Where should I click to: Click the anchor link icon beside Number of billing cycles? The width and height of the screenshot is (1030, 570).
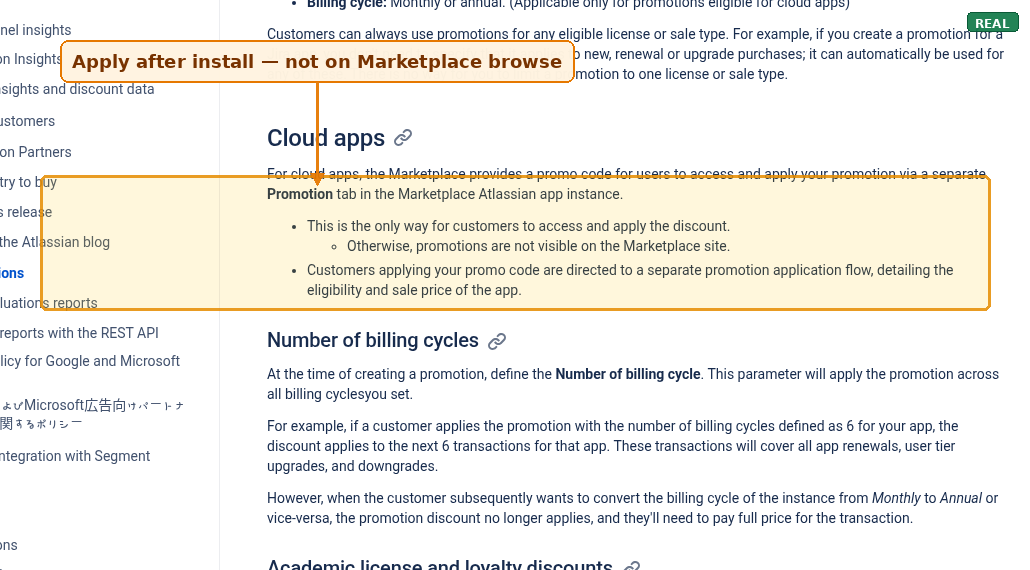coord(497,341)
